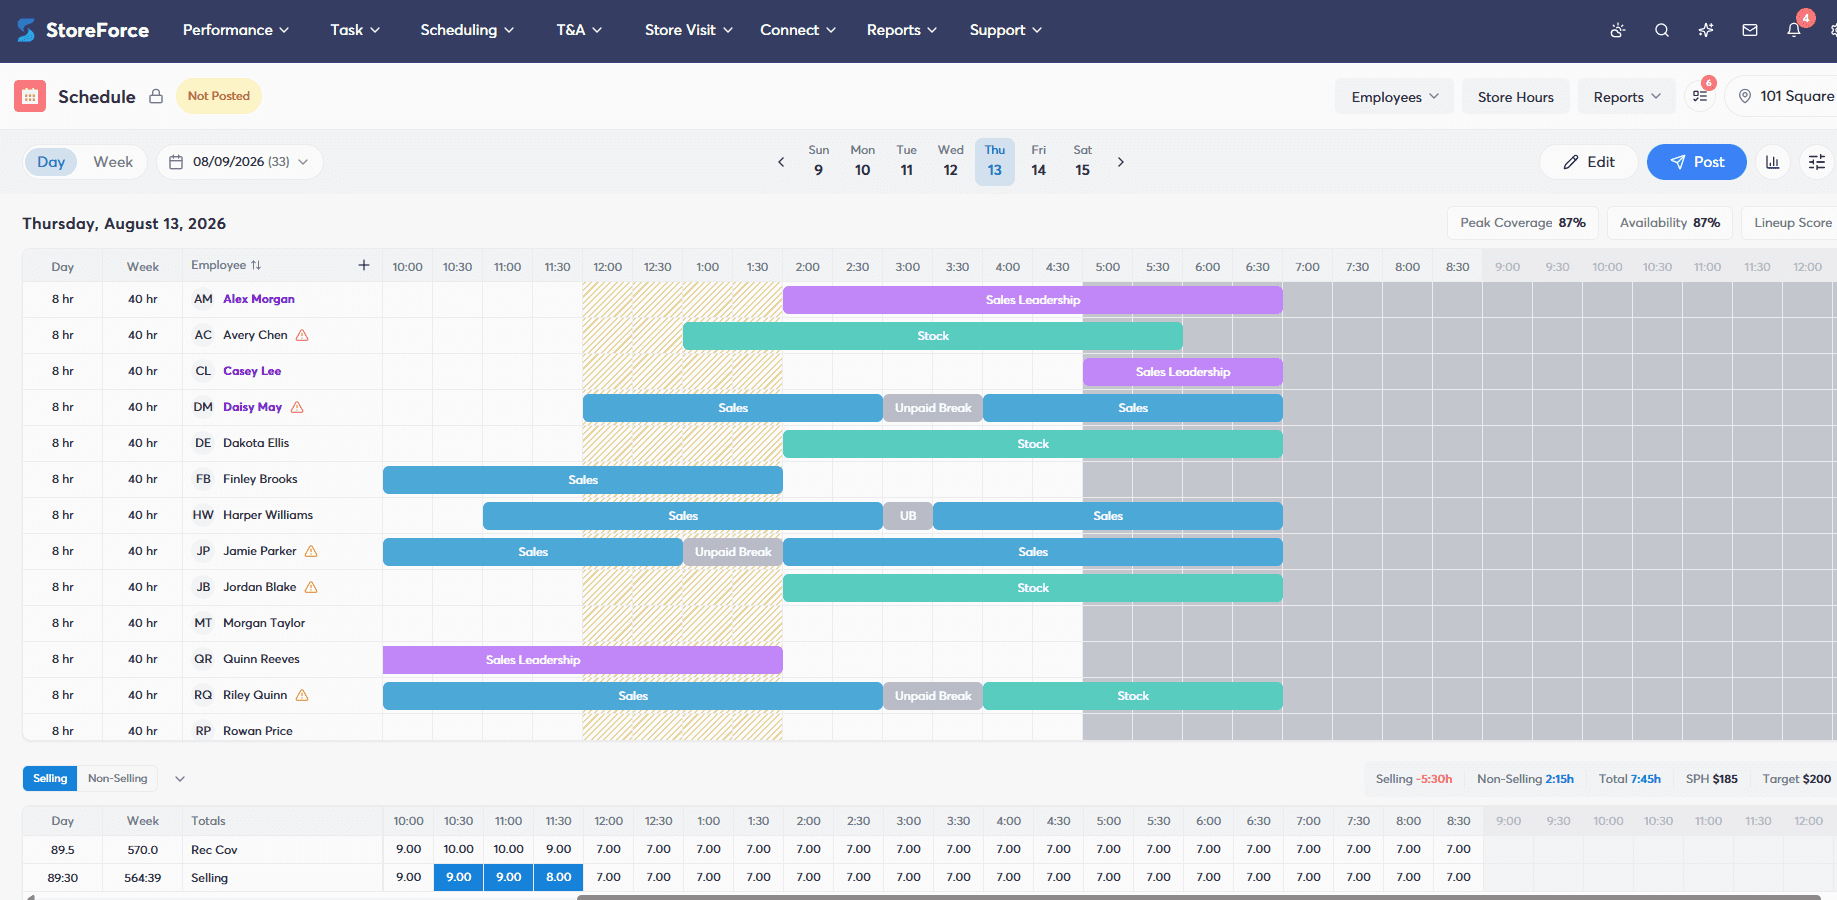
Task: Click the HW avatar for Harper Williams
Action: pyautogui.click(x=203, y=515)
